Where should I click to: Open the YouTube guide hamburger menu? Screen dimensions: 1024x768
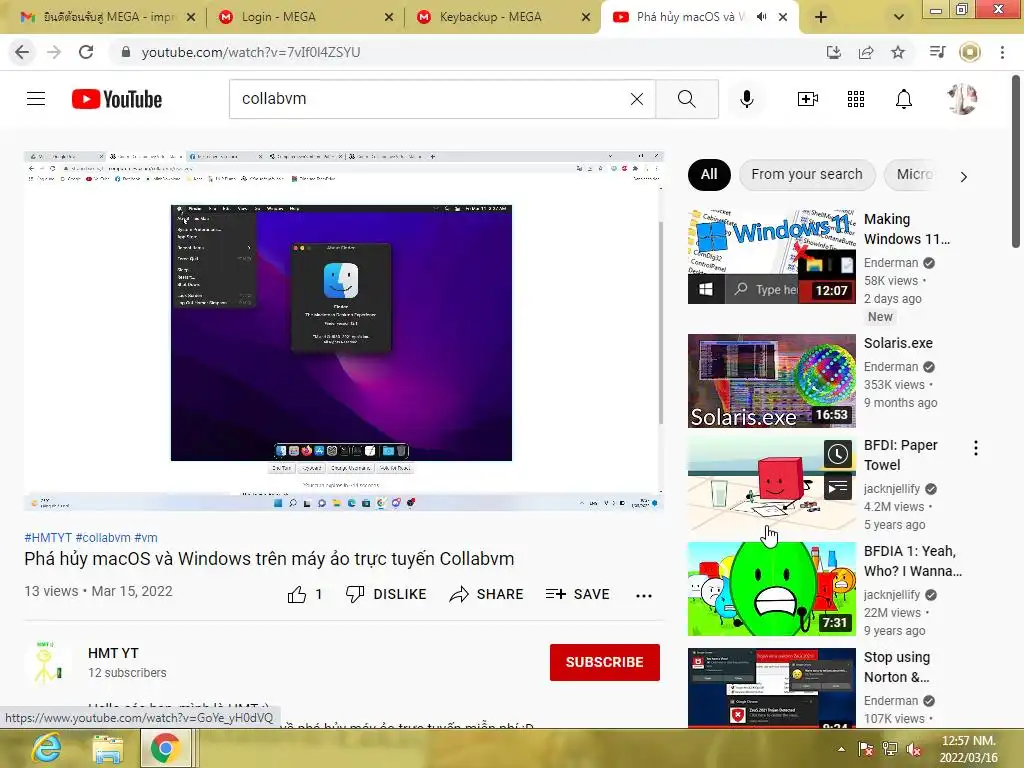tap(36, 99)
